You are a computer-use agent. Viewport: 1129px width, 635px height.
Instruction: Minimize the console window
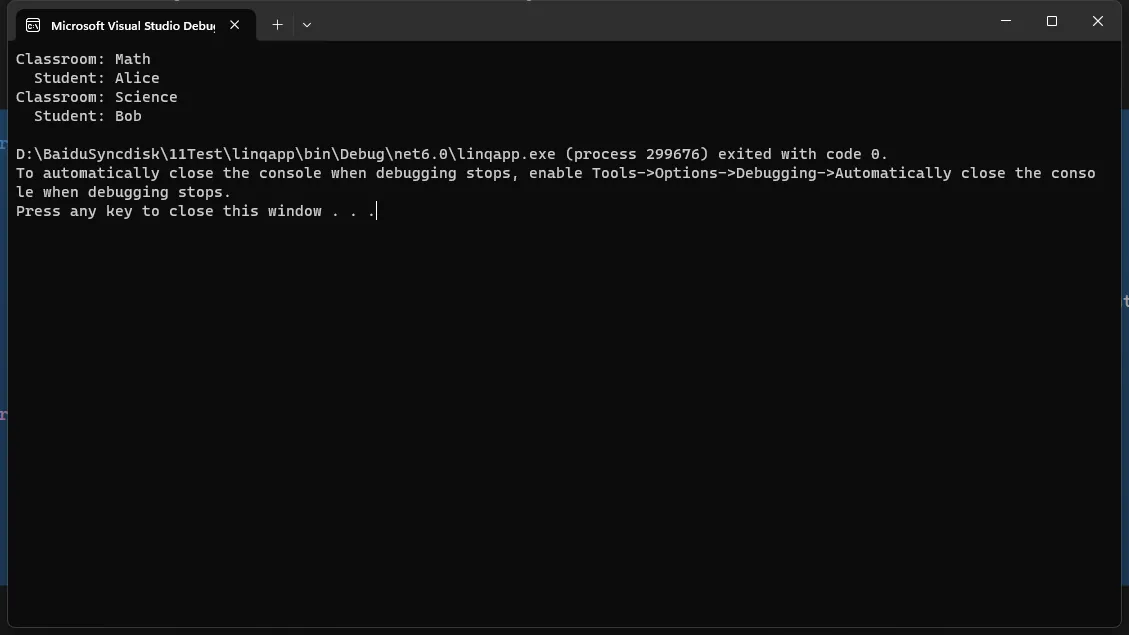1006,21
